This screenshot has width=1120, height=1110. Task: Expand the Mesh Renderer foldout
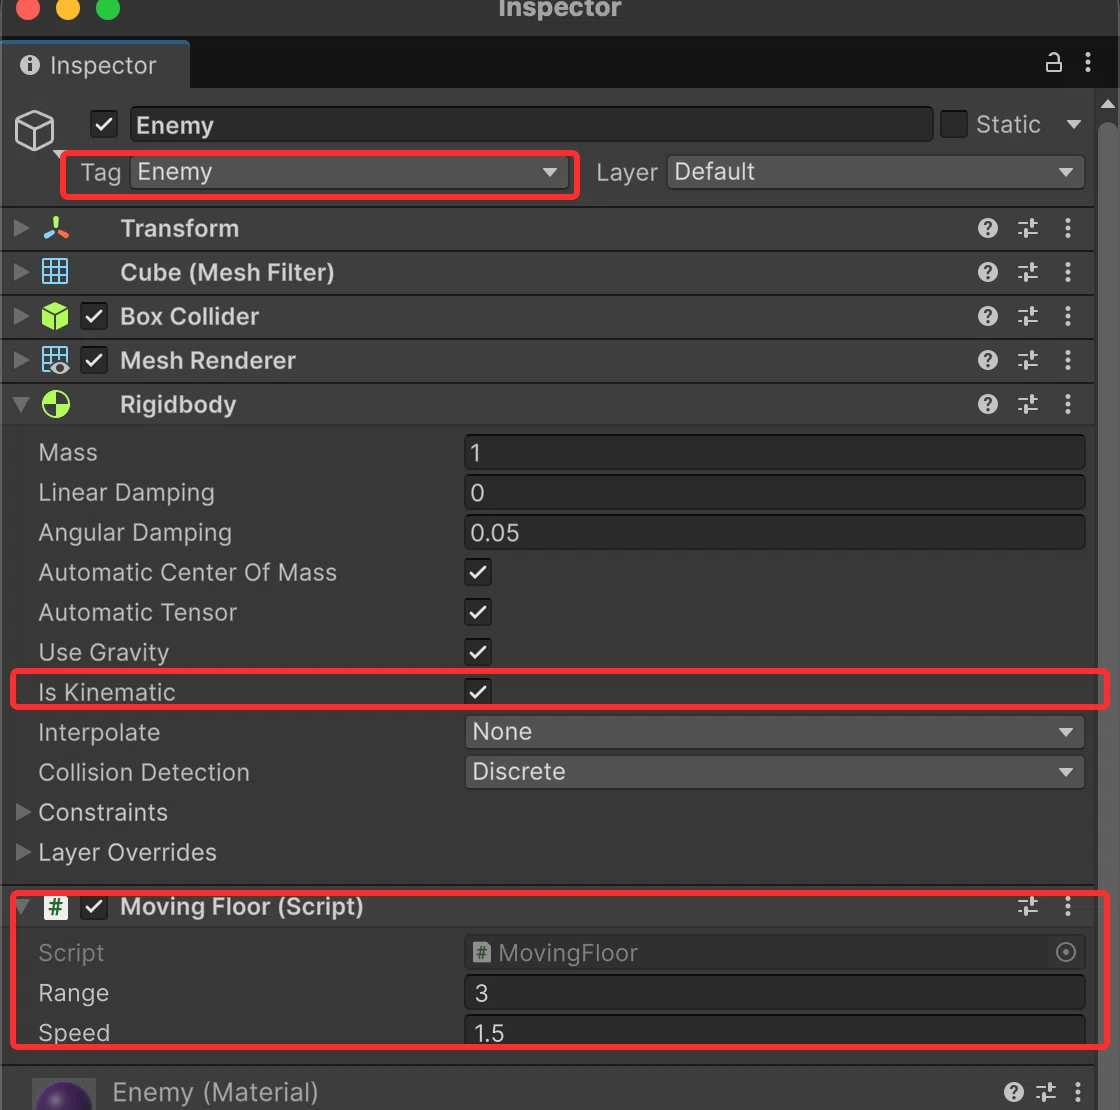21,361
